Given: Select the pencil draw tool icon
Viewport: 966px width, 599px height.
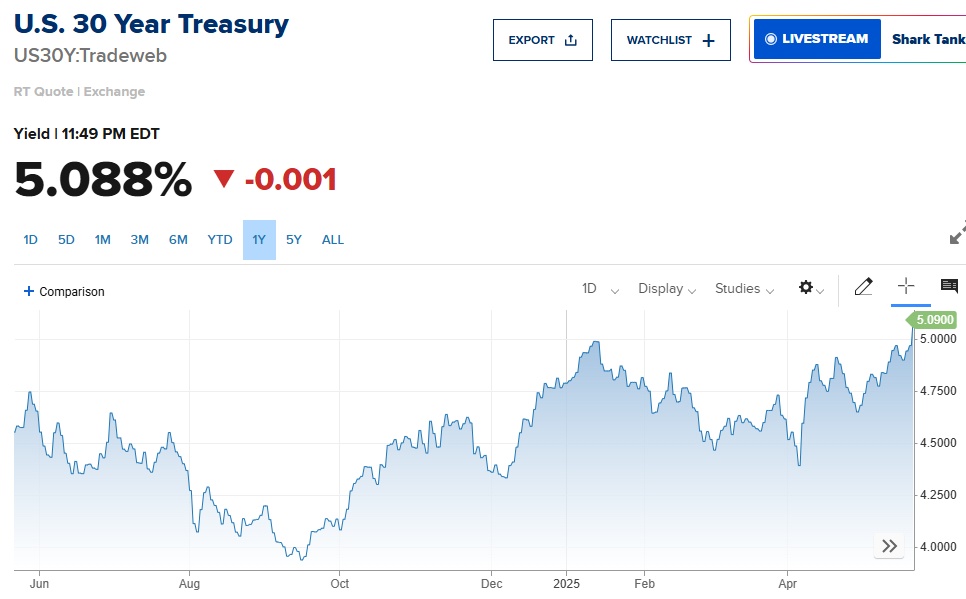Looking at the screenshot, I should 863,287.
